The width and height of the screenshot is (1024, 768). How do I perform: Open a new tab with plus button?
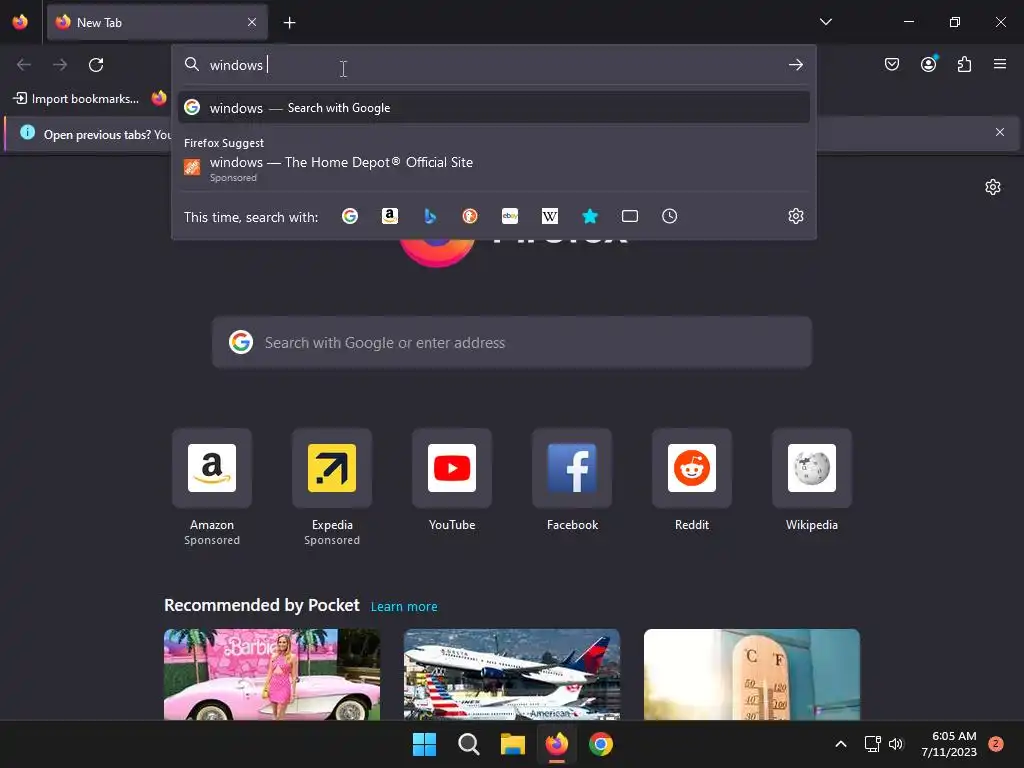[289, 23]
